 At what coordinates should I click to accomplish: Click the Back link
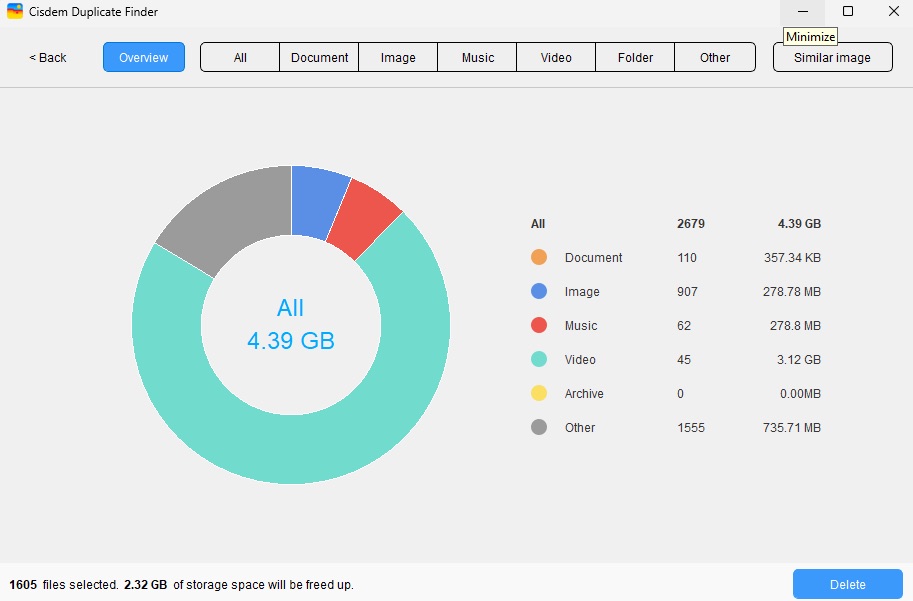[46, 57]
